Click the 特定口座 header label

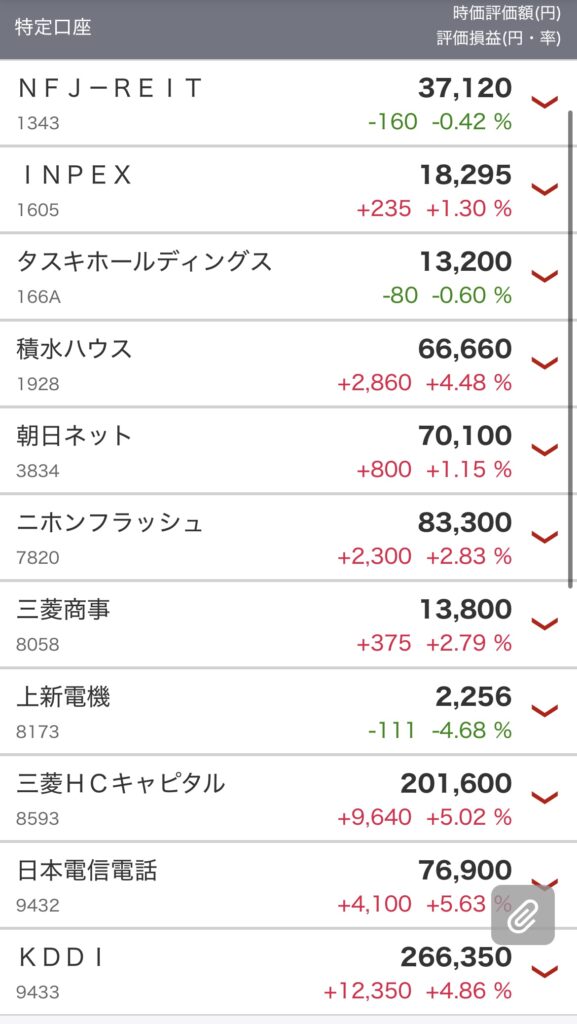(53, 28)
